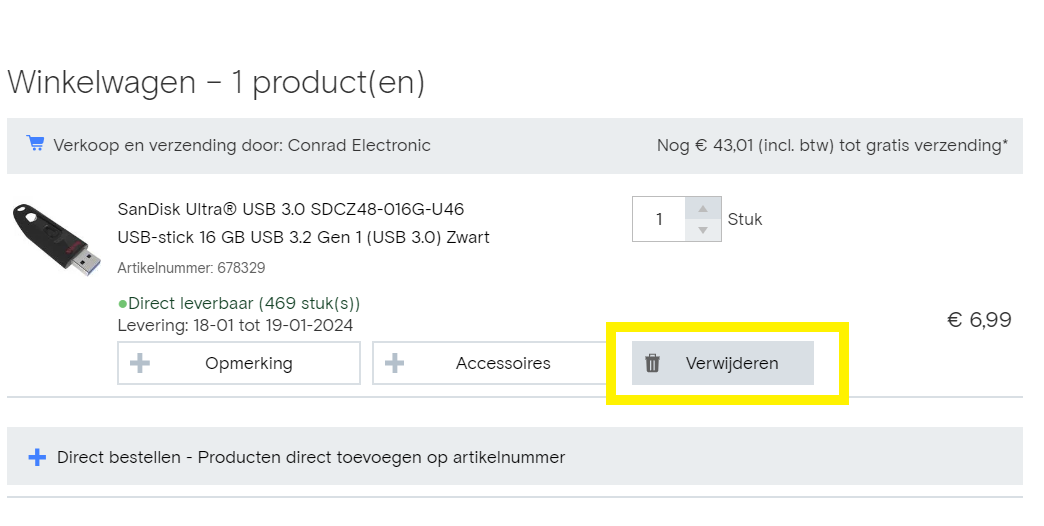Decrease quantity with the down arrow
The image size is (1044, 526).
(x=702, y=230)
